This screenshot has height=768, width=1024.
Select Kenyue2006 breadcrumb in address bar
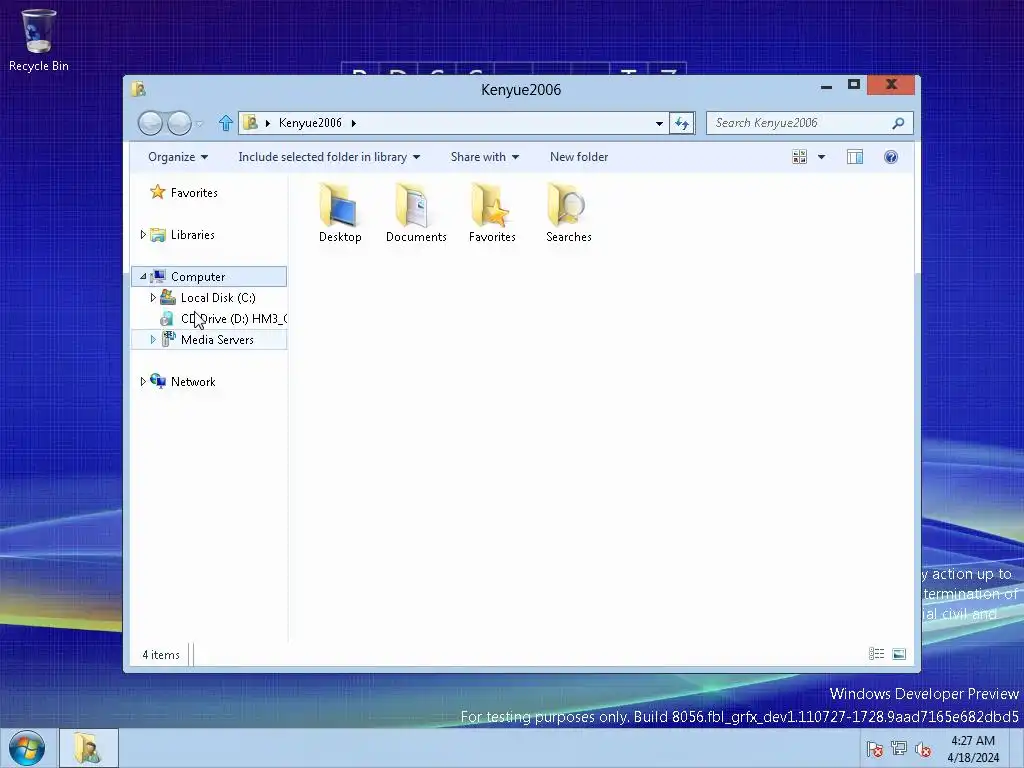click(x=310, y=123)
